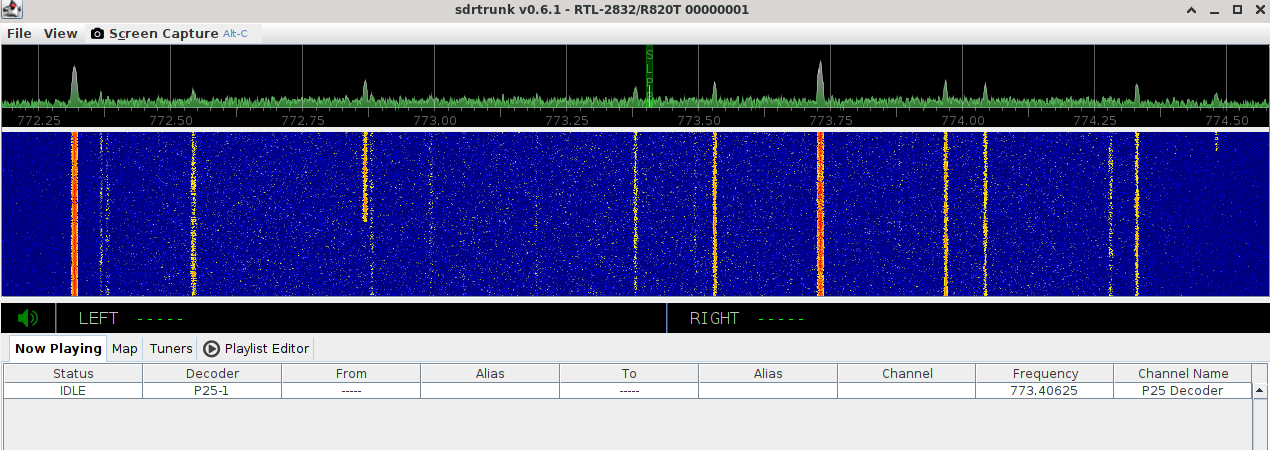The width and height of the screenshot is (1270, 450).
Task: Select the P25 Decoder channel name cell
Action: coord(1183,391)
